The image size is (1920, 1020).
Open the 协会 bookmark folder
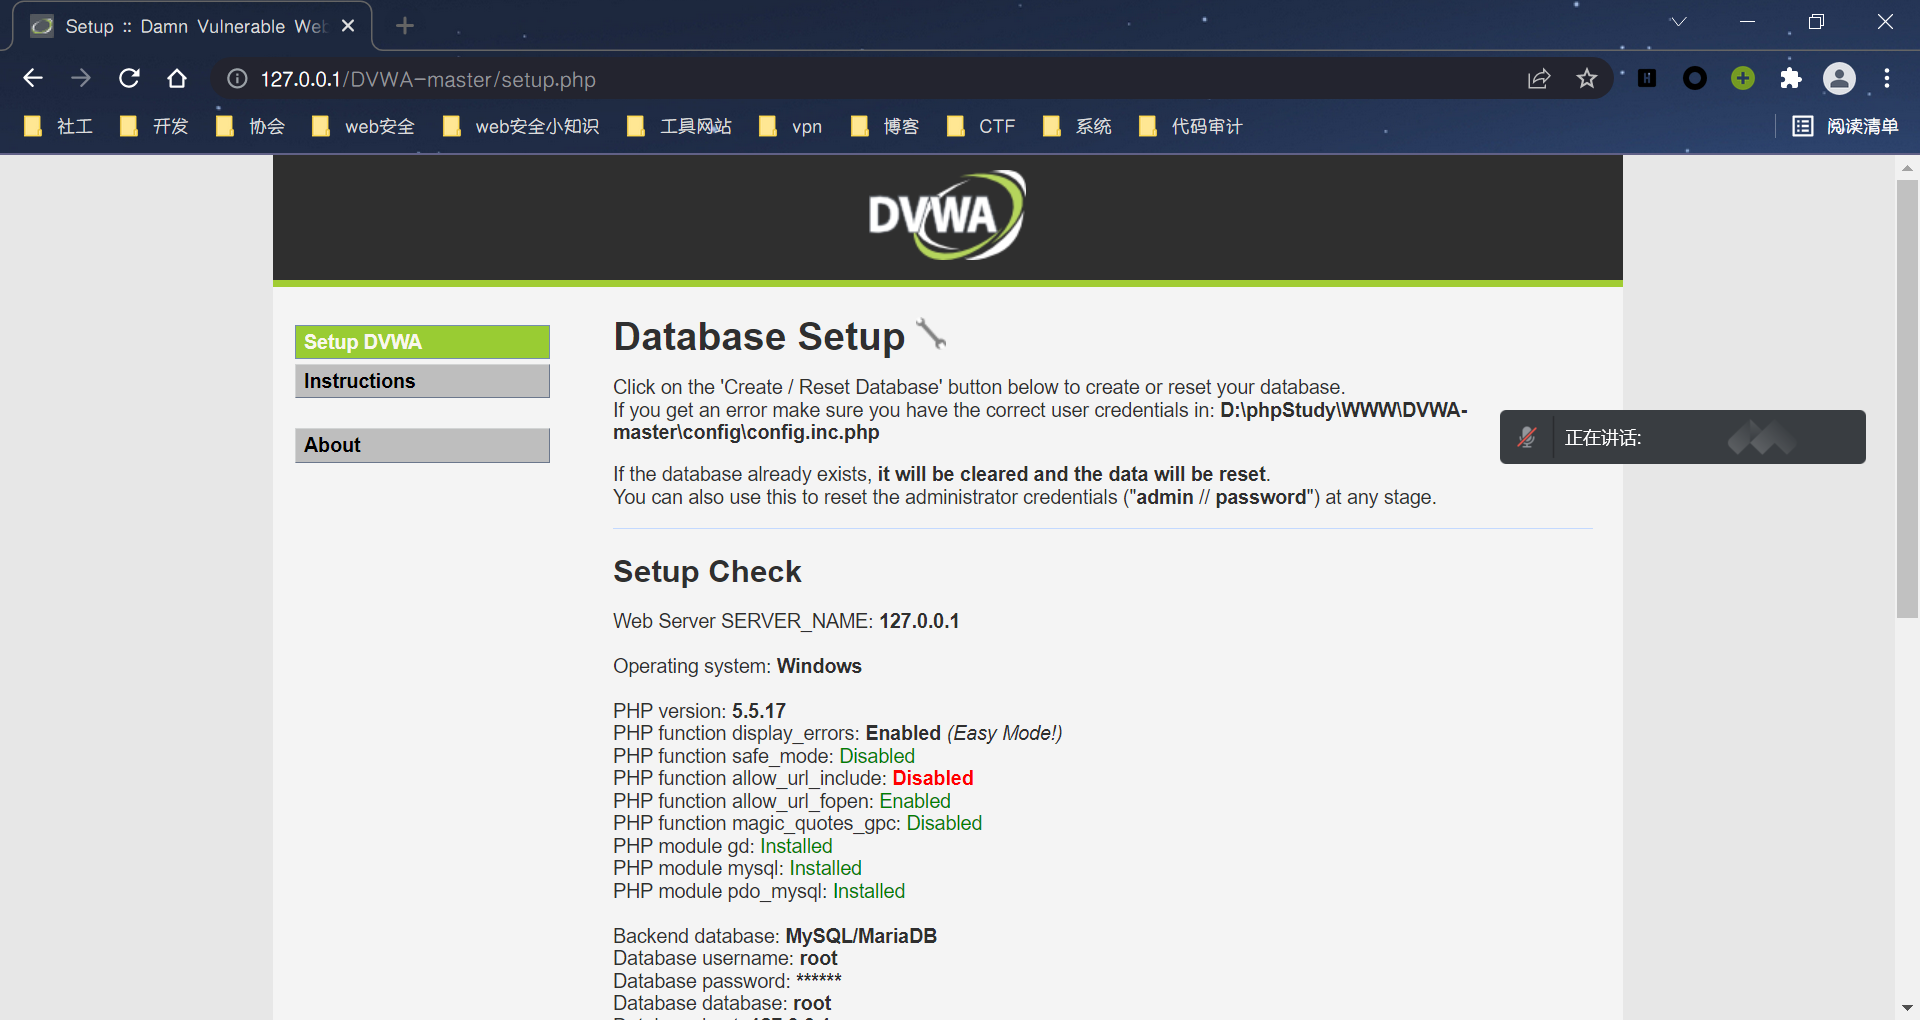click(x=251, y=126)
